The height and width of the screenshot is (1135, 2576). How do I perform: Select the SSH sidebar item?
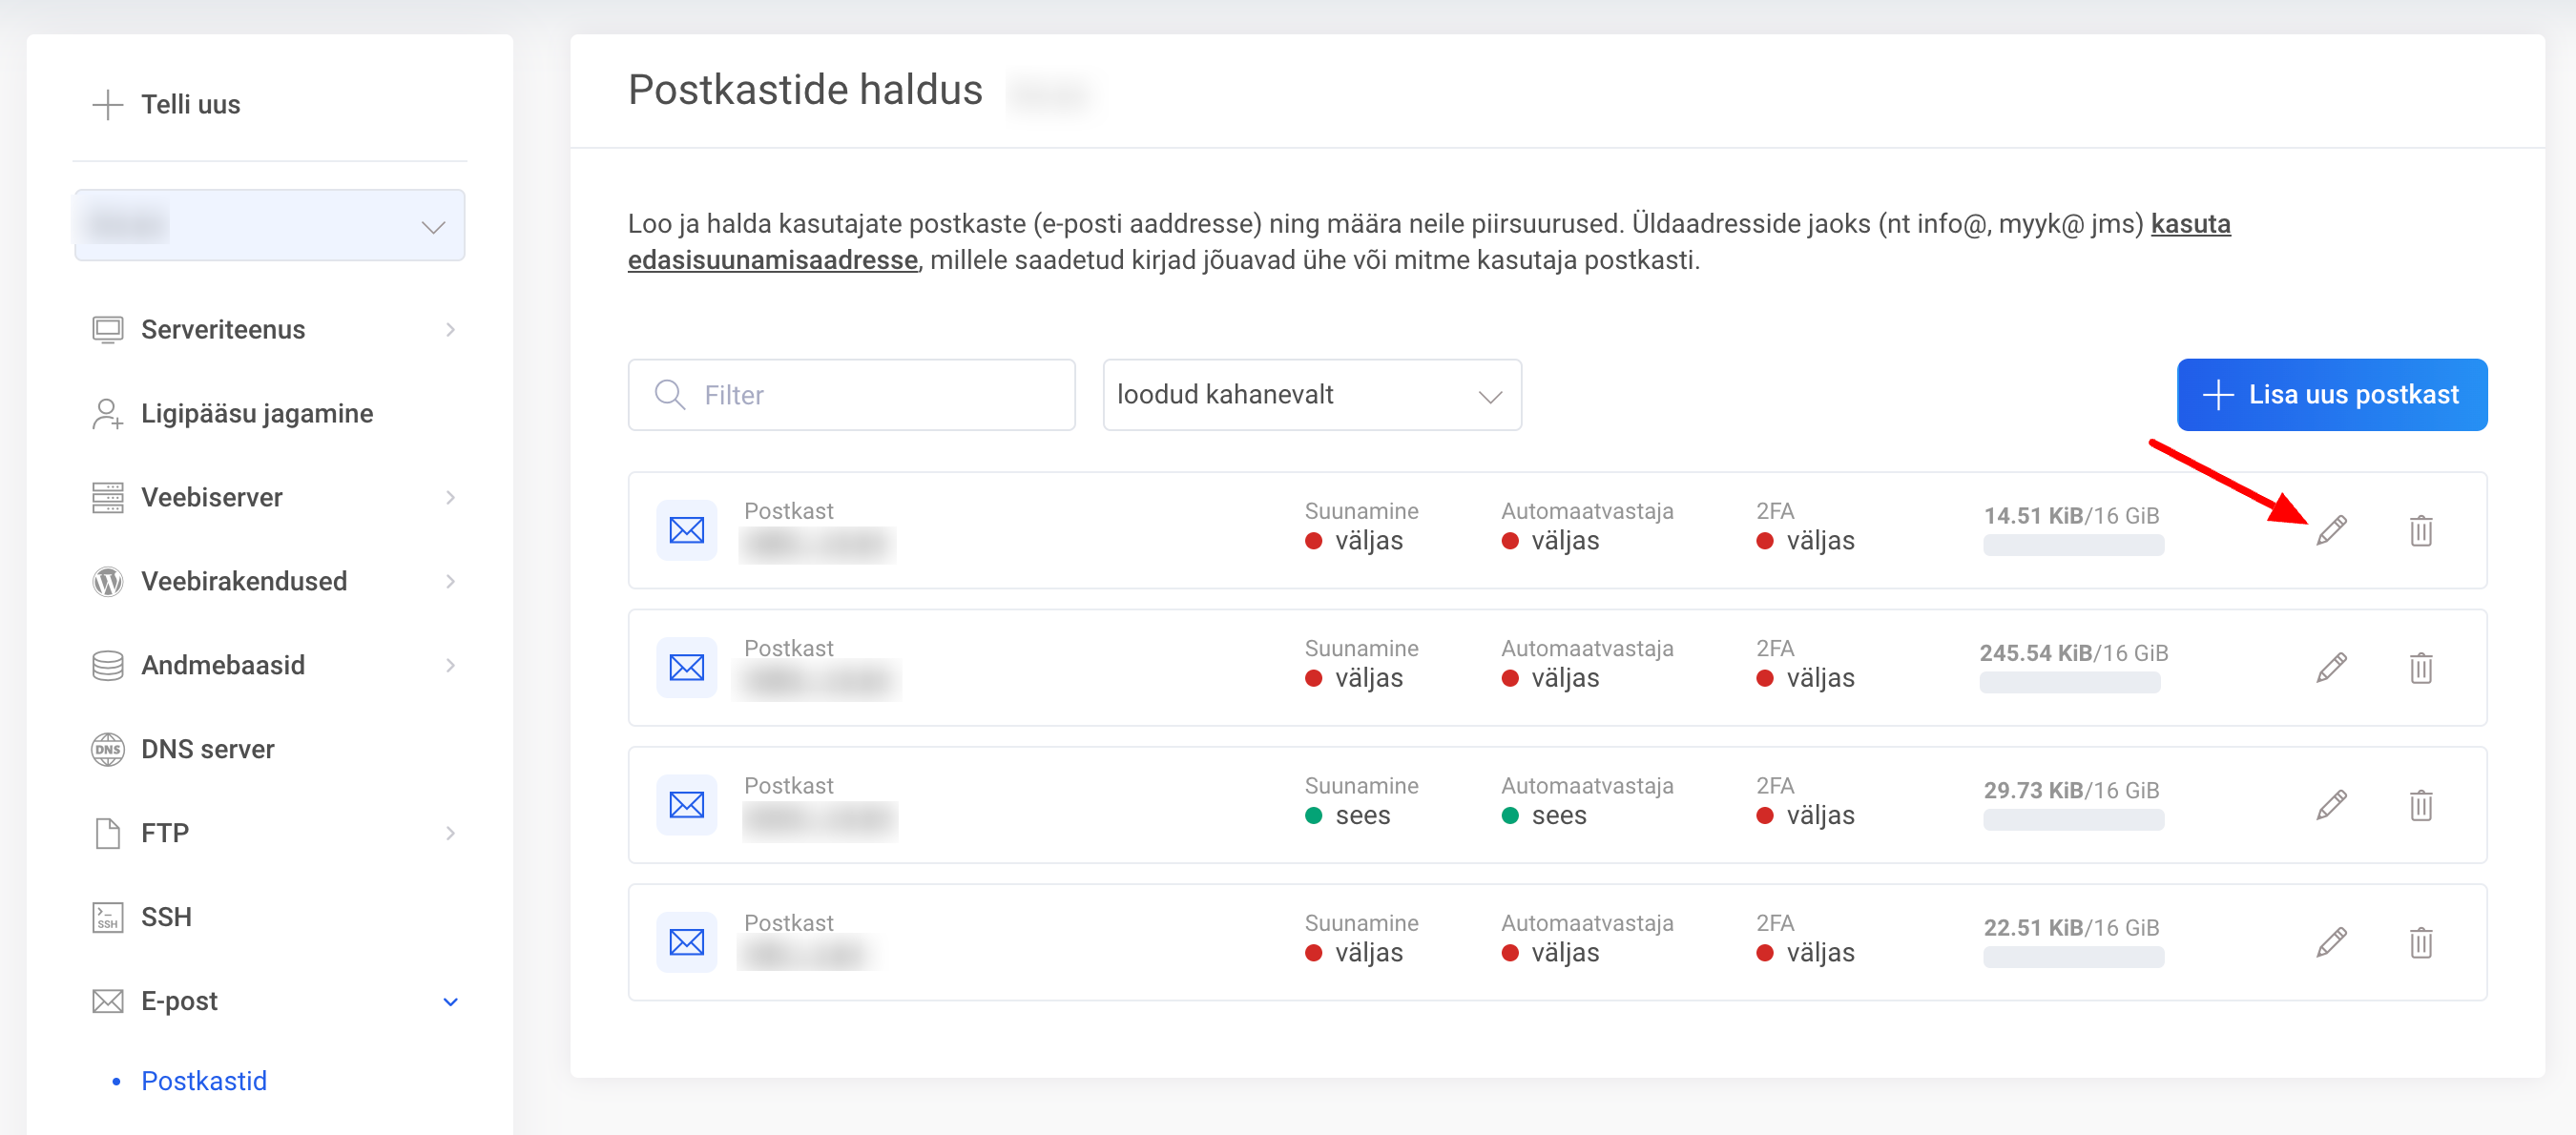166,917
